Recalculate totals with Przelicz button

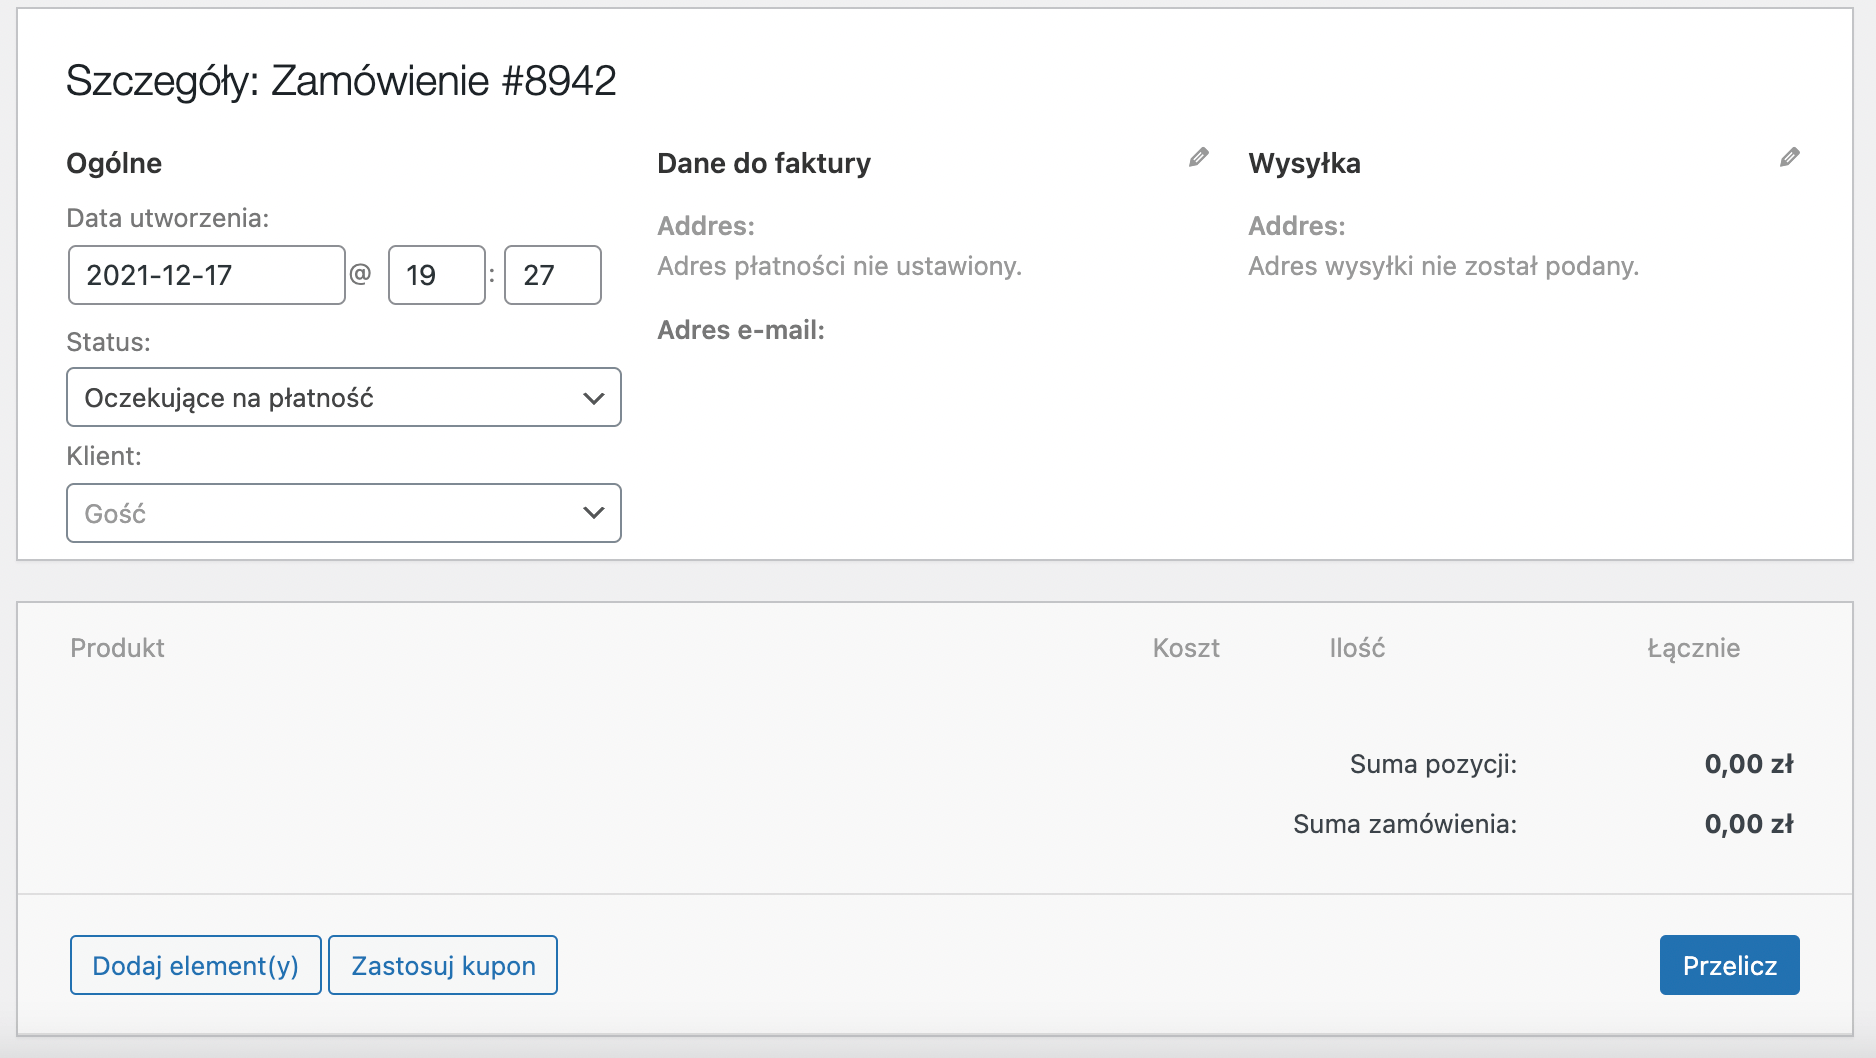pyautogui.click(x=1730, y=965)
